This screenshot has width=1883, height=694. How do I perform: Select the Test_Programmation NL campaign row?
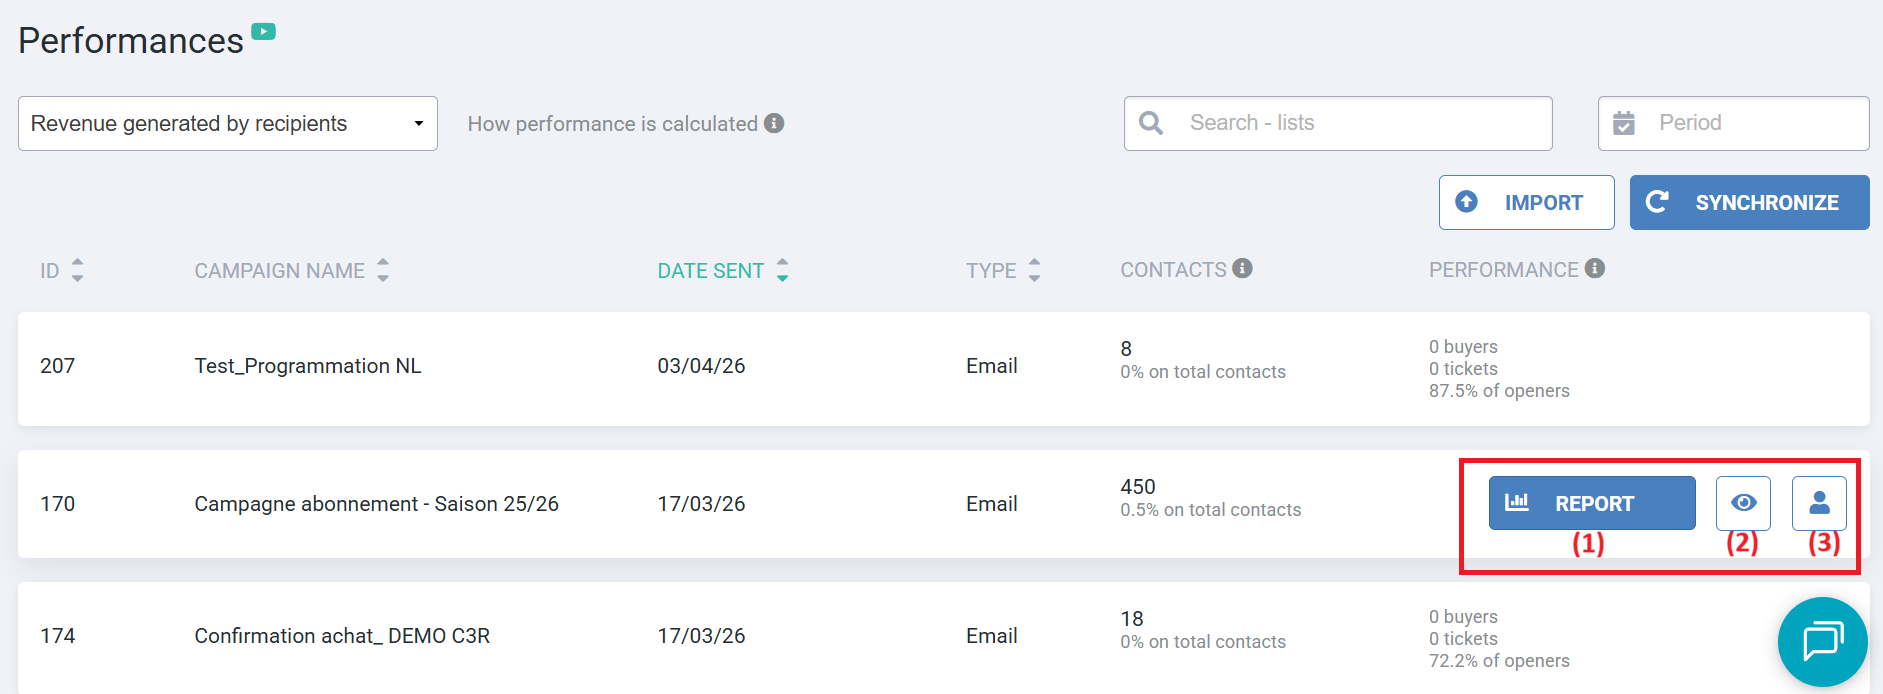(308, 366)
